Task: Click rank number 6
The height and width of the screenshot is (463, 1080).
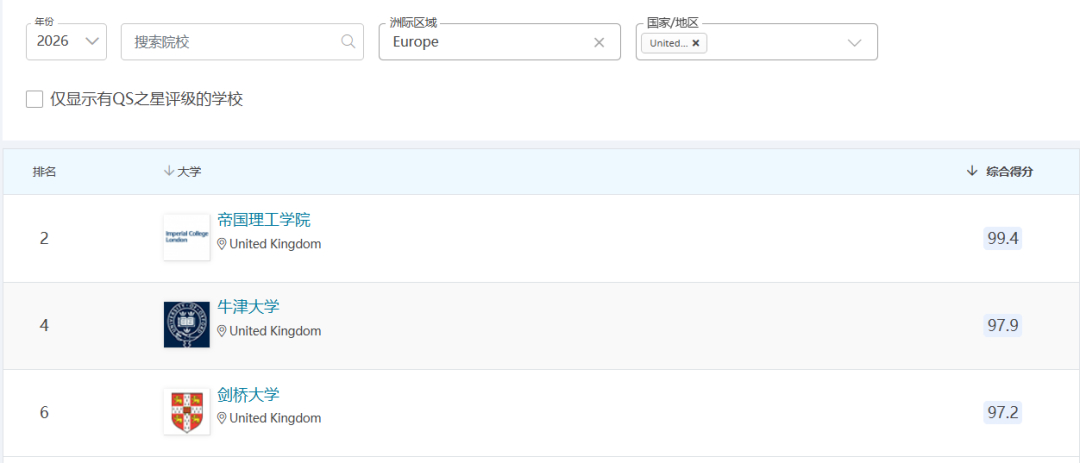Action: point(44,413)
